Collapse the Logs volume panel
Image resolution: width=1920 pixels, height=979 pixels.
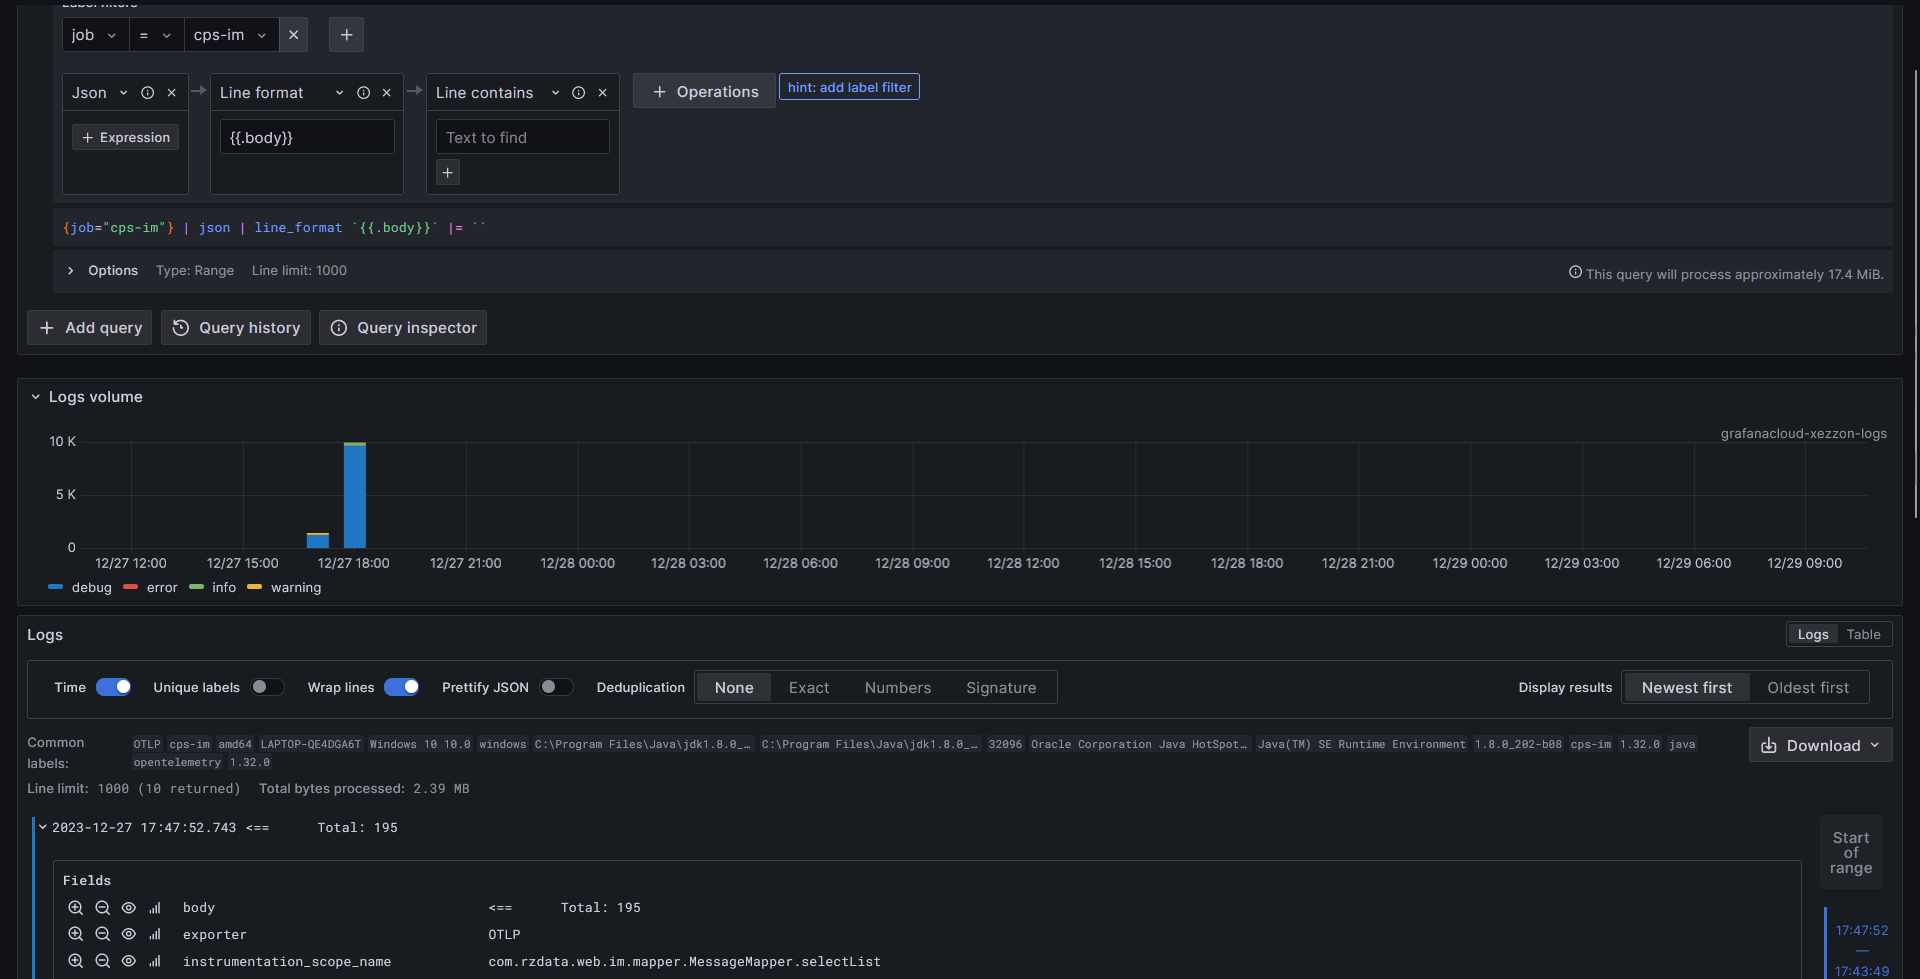coord(36,397)
